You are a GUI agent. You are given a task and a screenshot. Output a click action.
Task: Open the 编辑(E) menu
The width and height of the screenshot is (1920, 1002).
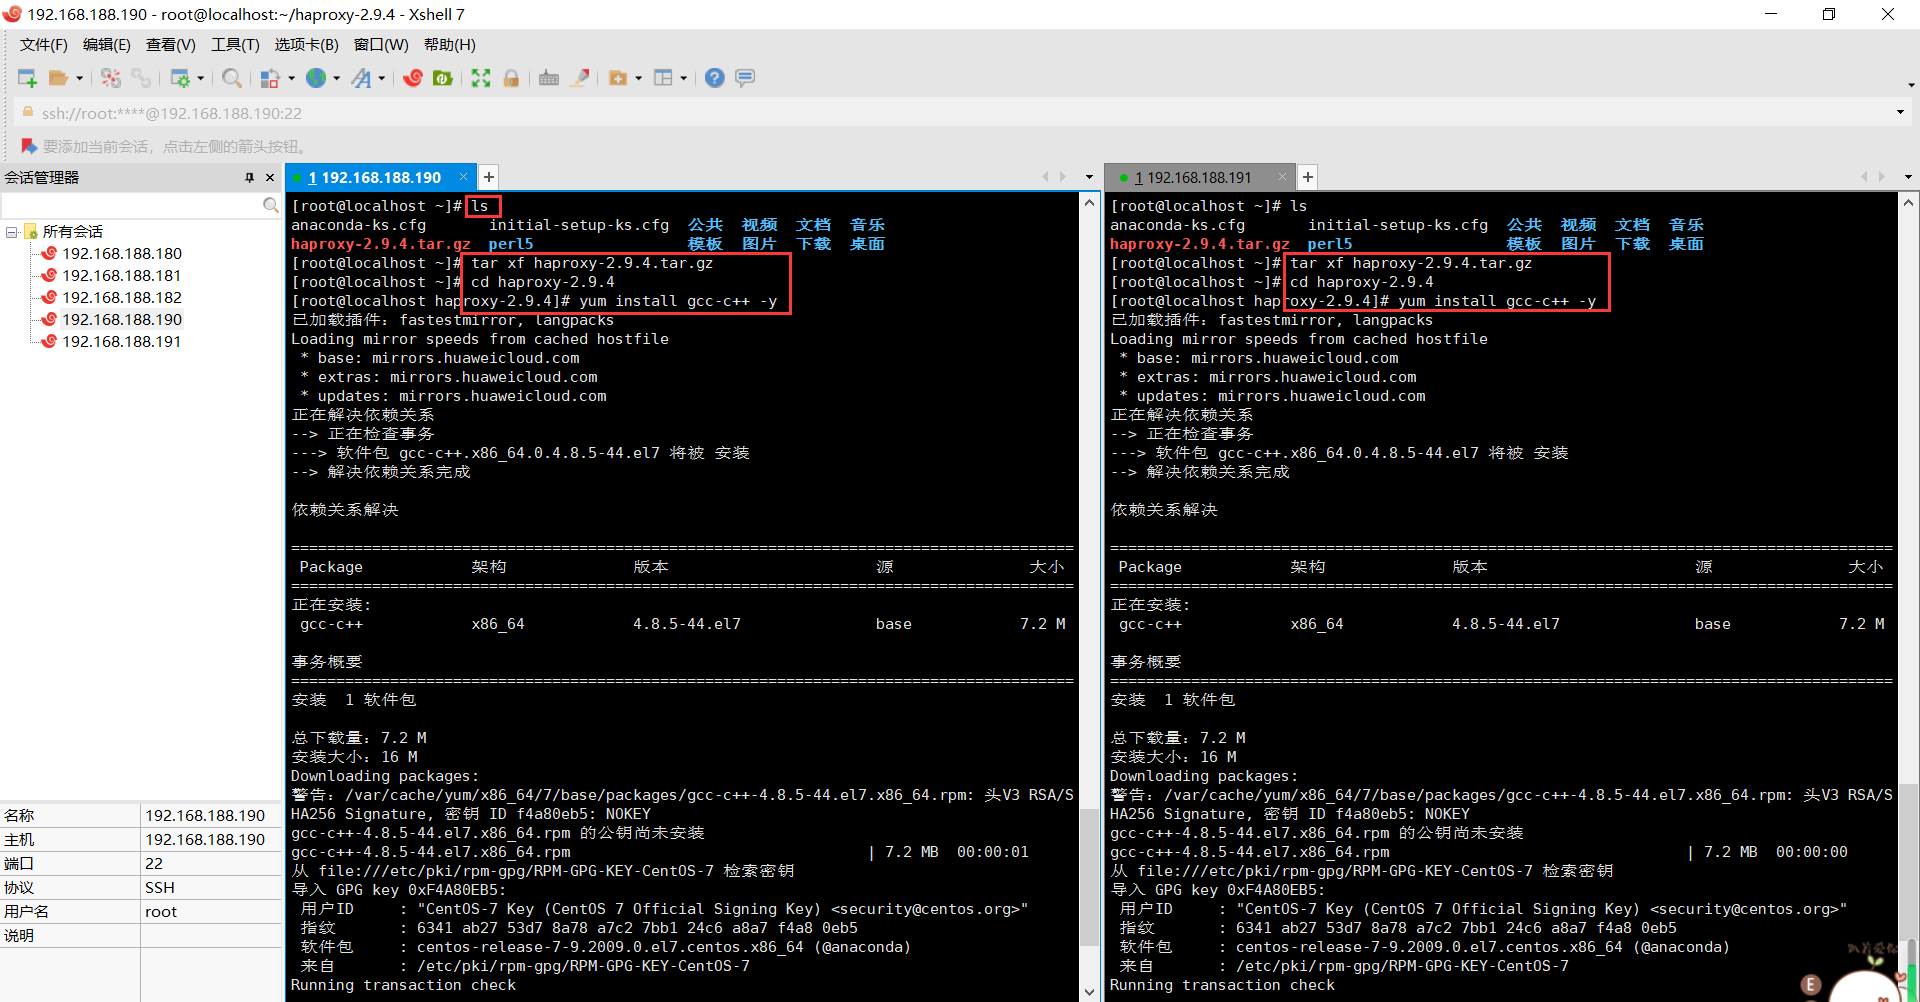point(106,45)
